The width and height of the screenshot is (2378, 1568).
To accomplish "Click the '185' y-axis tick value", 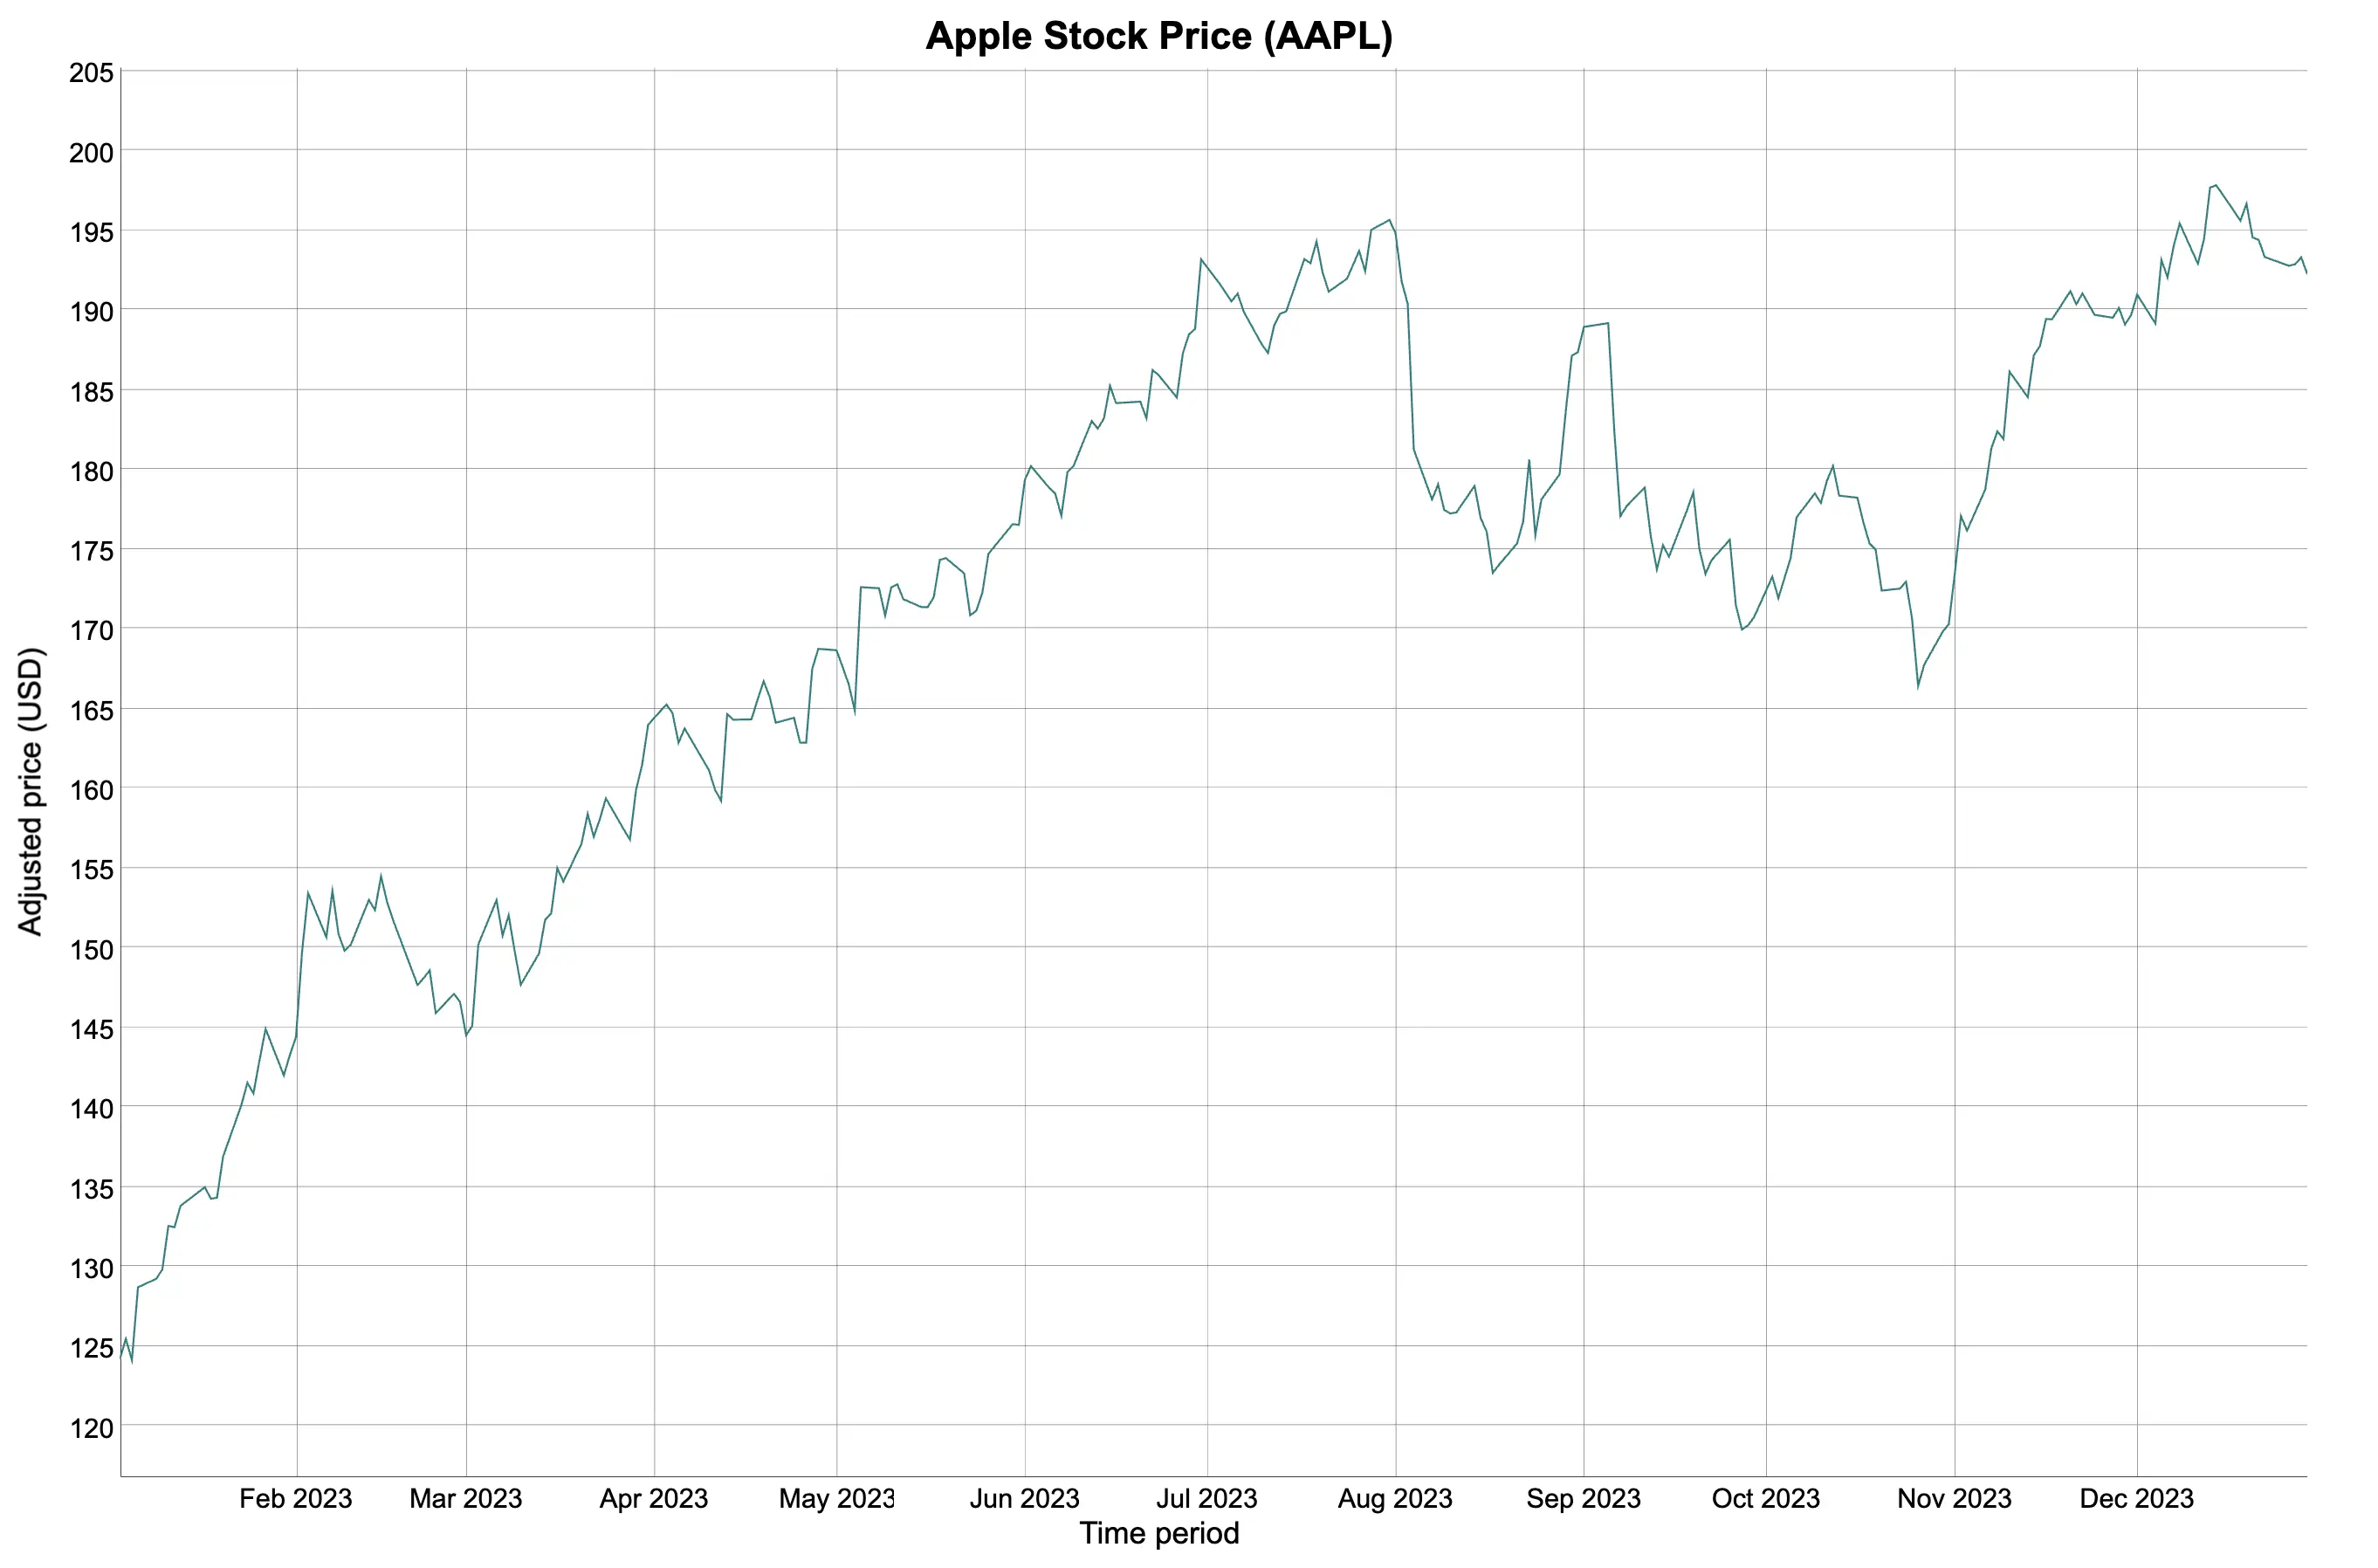I will (91, 391).
